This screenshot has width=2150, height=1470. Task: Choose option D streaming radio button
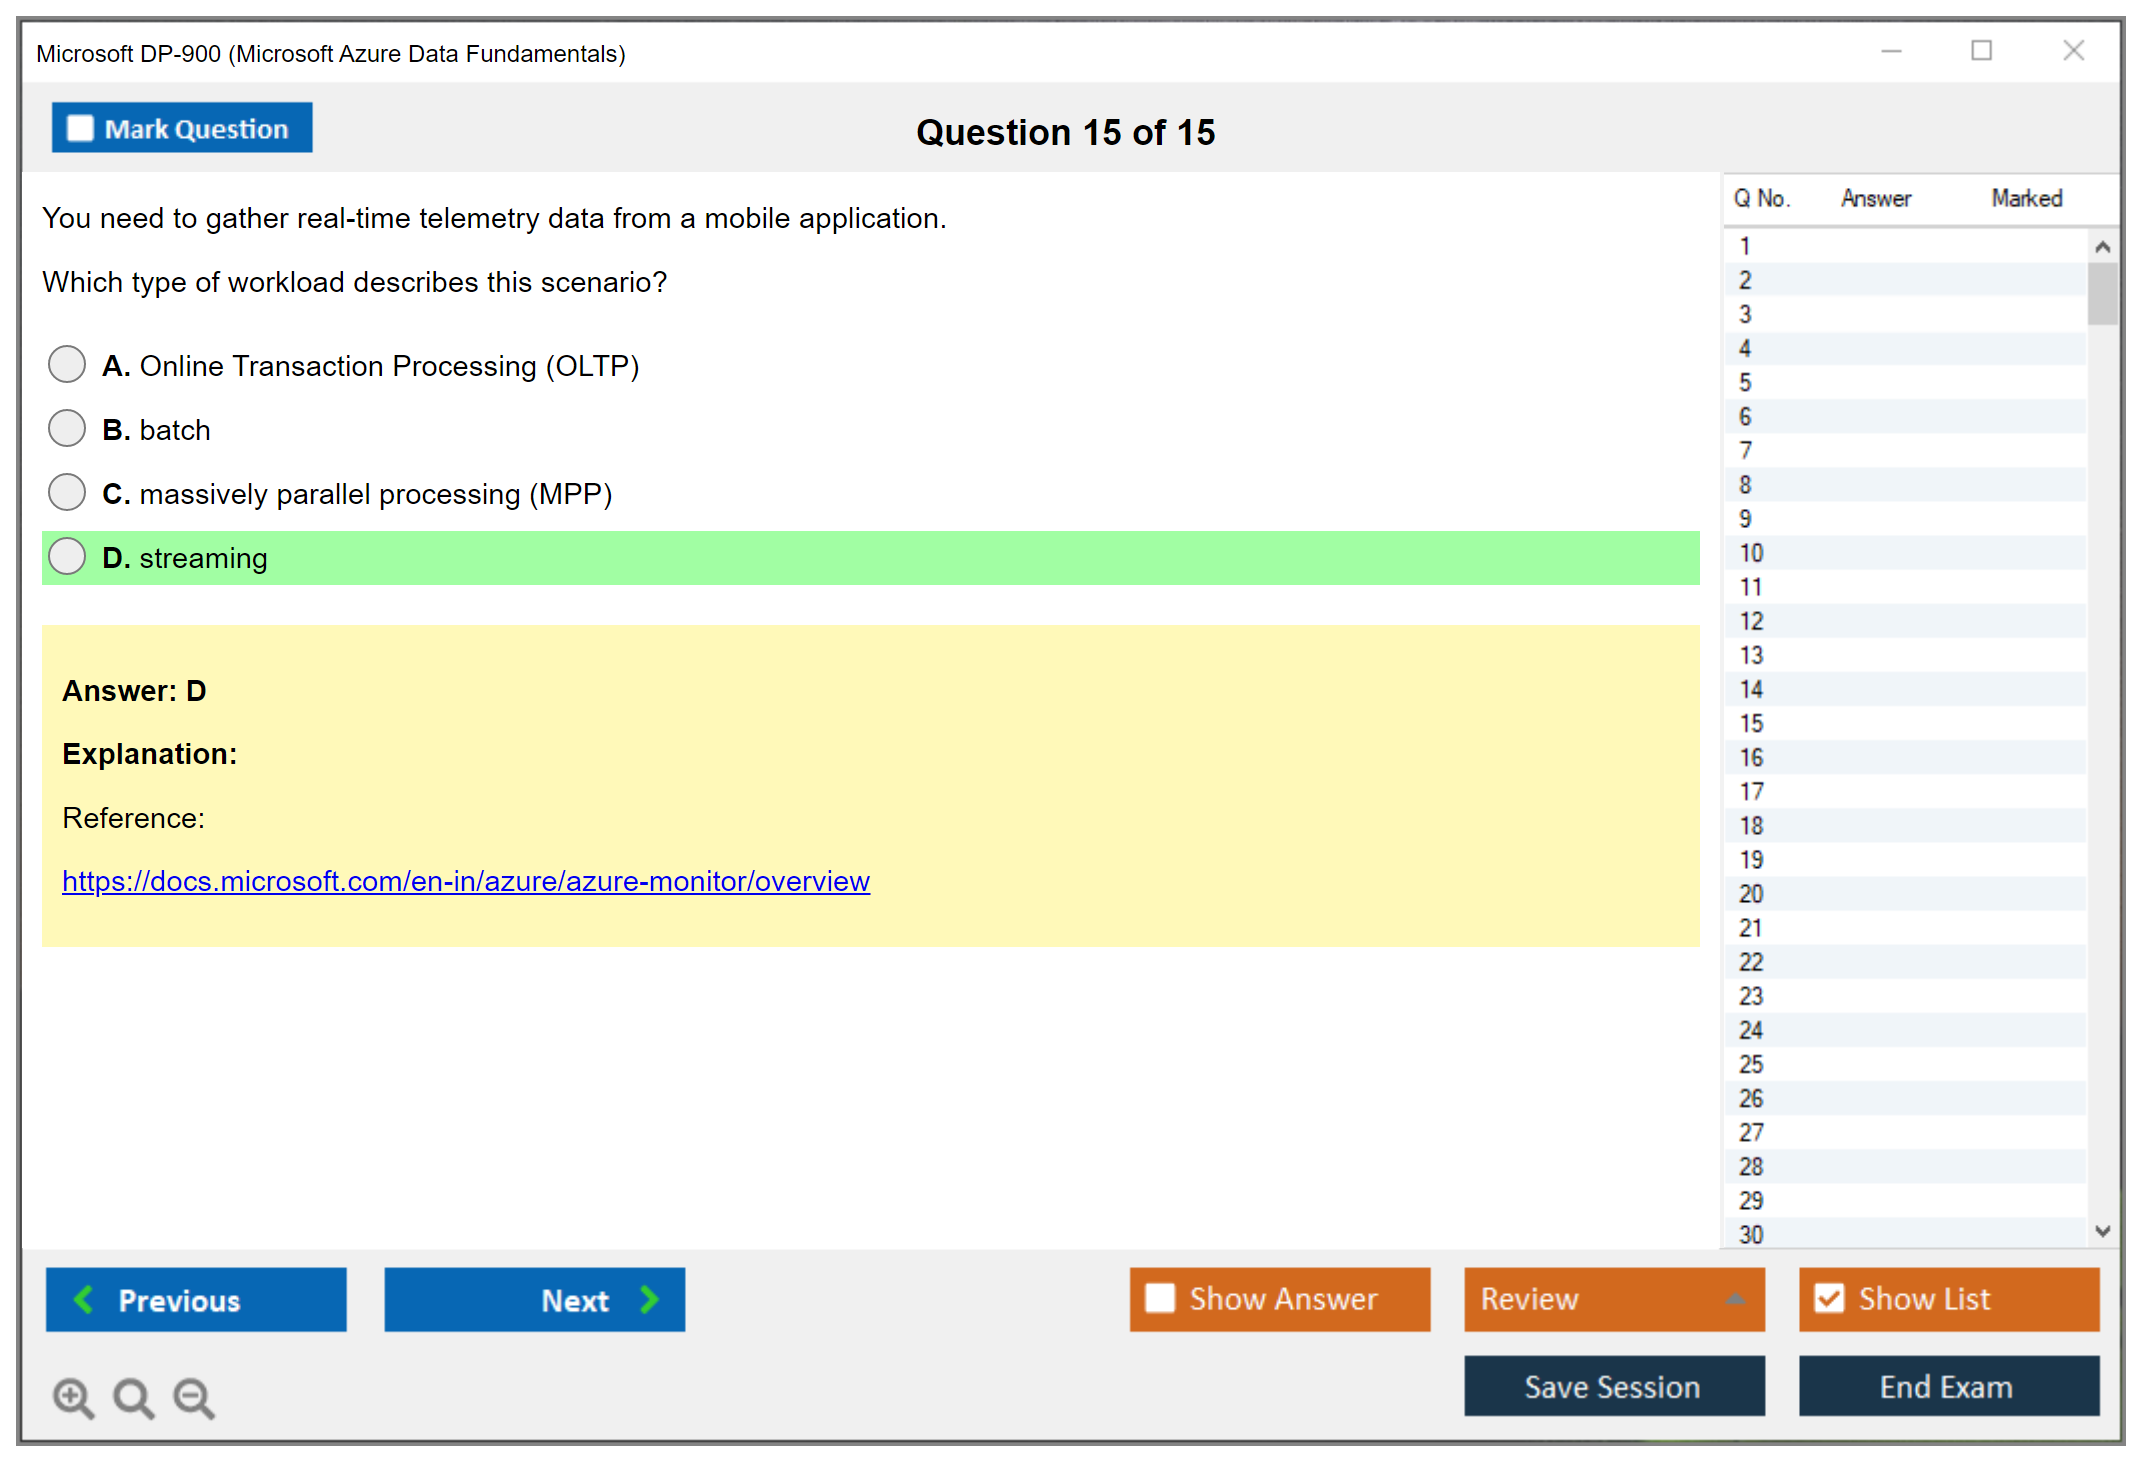click(x=67, y=556)
